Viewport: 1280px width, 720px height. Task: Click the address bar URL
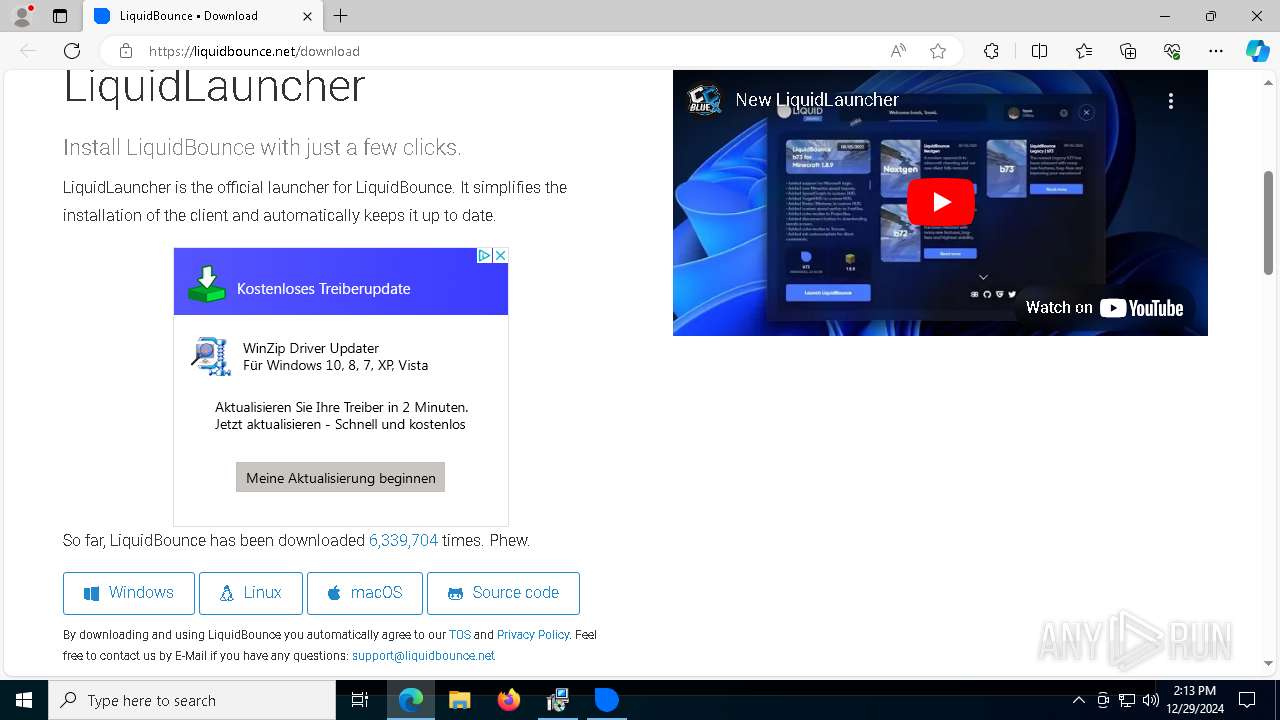point(254,51)
